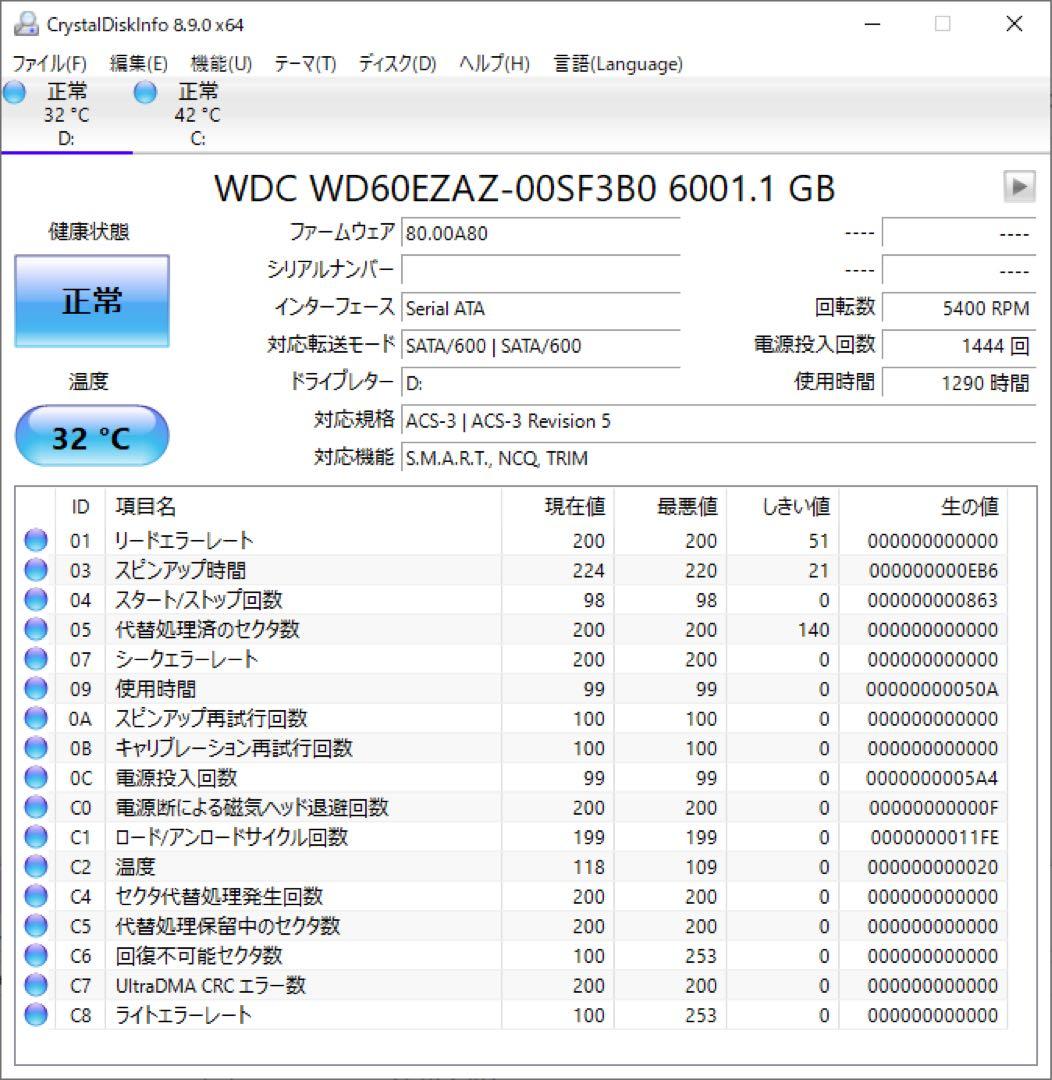Open the テーマ menu
The height and width of the screenshot is (1080, 1052).
(x=303, y=63)
